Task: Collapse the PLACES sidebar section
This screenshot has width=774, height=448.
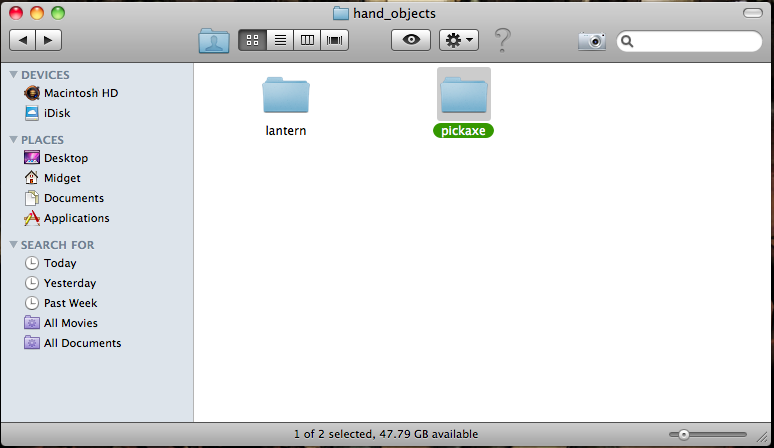Action: coord(13,140)
